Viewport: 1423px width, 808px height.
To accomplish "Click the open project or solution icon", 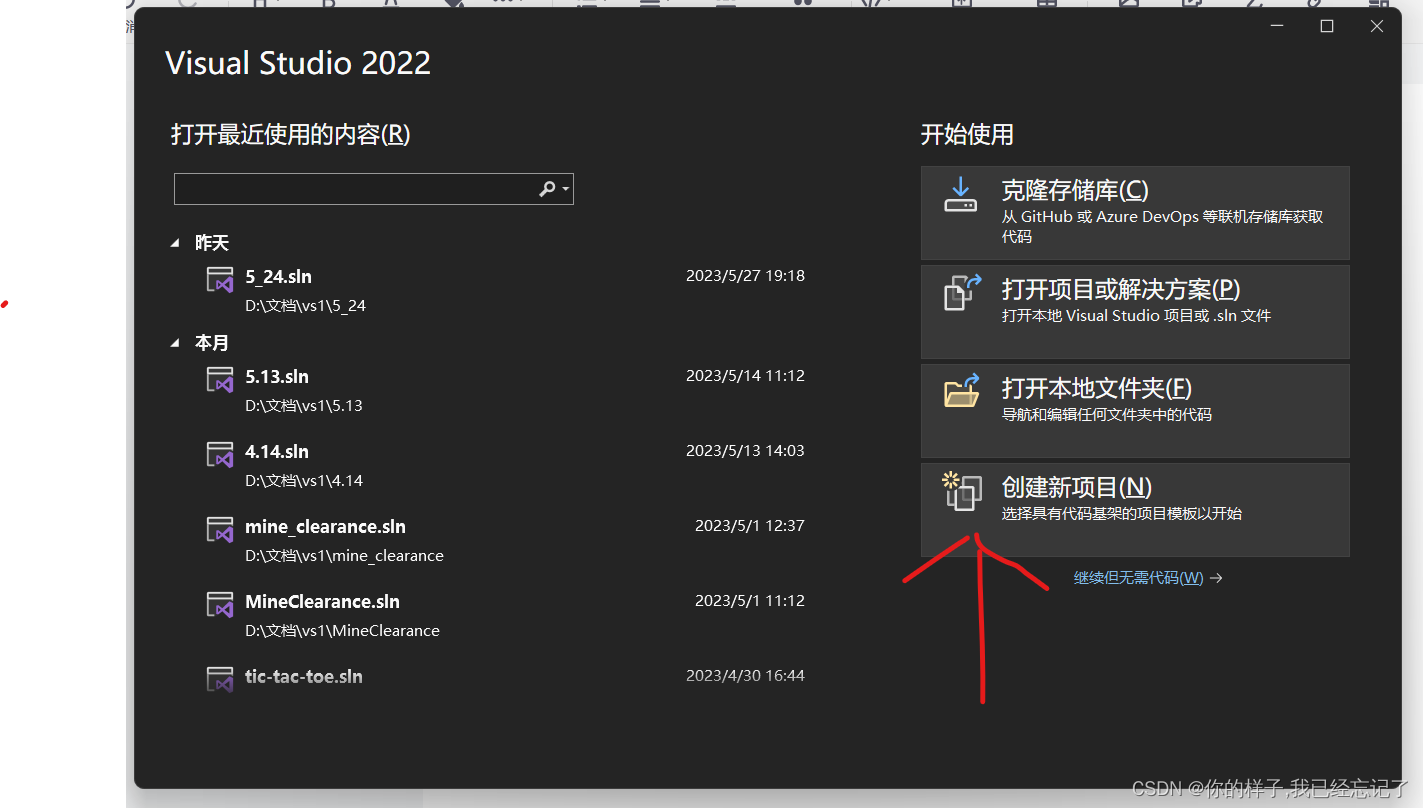I will click(x=963, y=293).
